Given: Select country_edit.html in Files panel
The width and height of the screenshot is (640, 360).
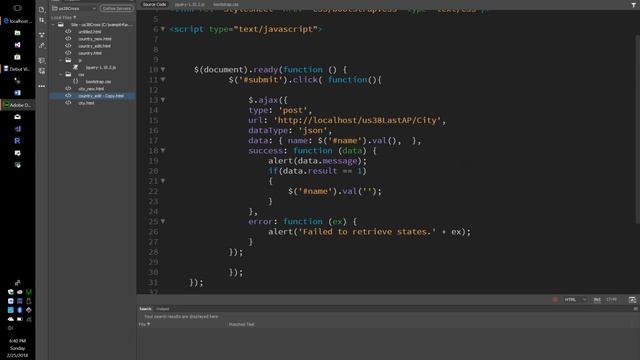Looking at the screenshot, I should click(x=94, y=46).
